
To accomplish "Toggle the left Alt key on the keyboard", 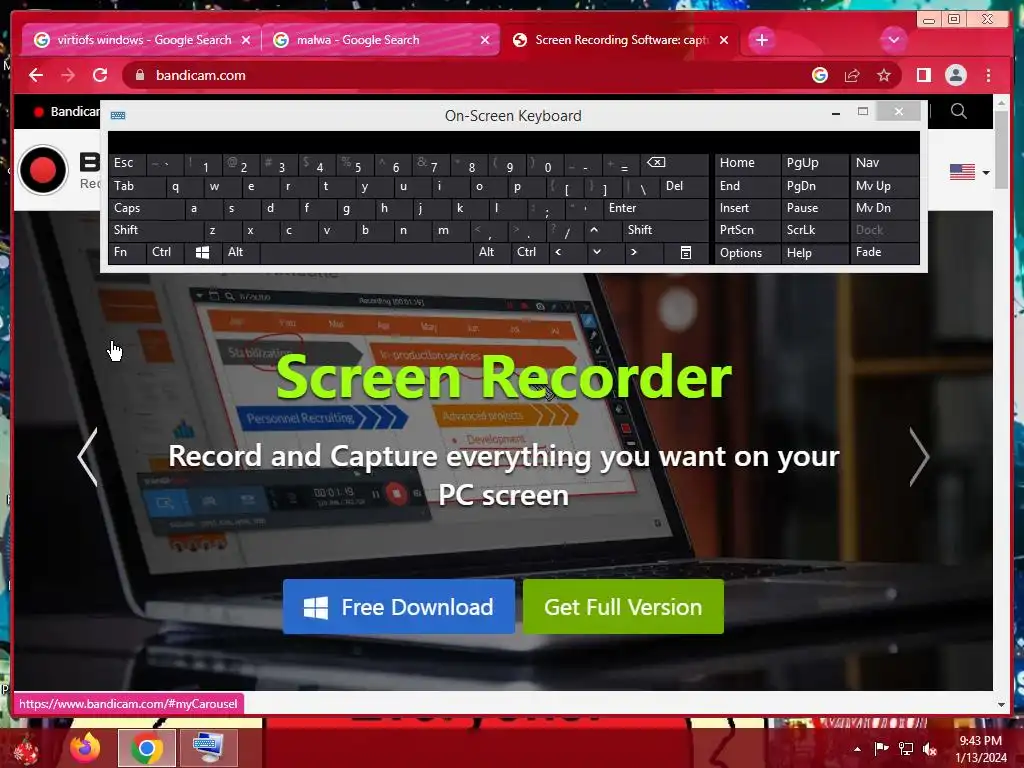I will pyautogui.click(x=241, y=252).
